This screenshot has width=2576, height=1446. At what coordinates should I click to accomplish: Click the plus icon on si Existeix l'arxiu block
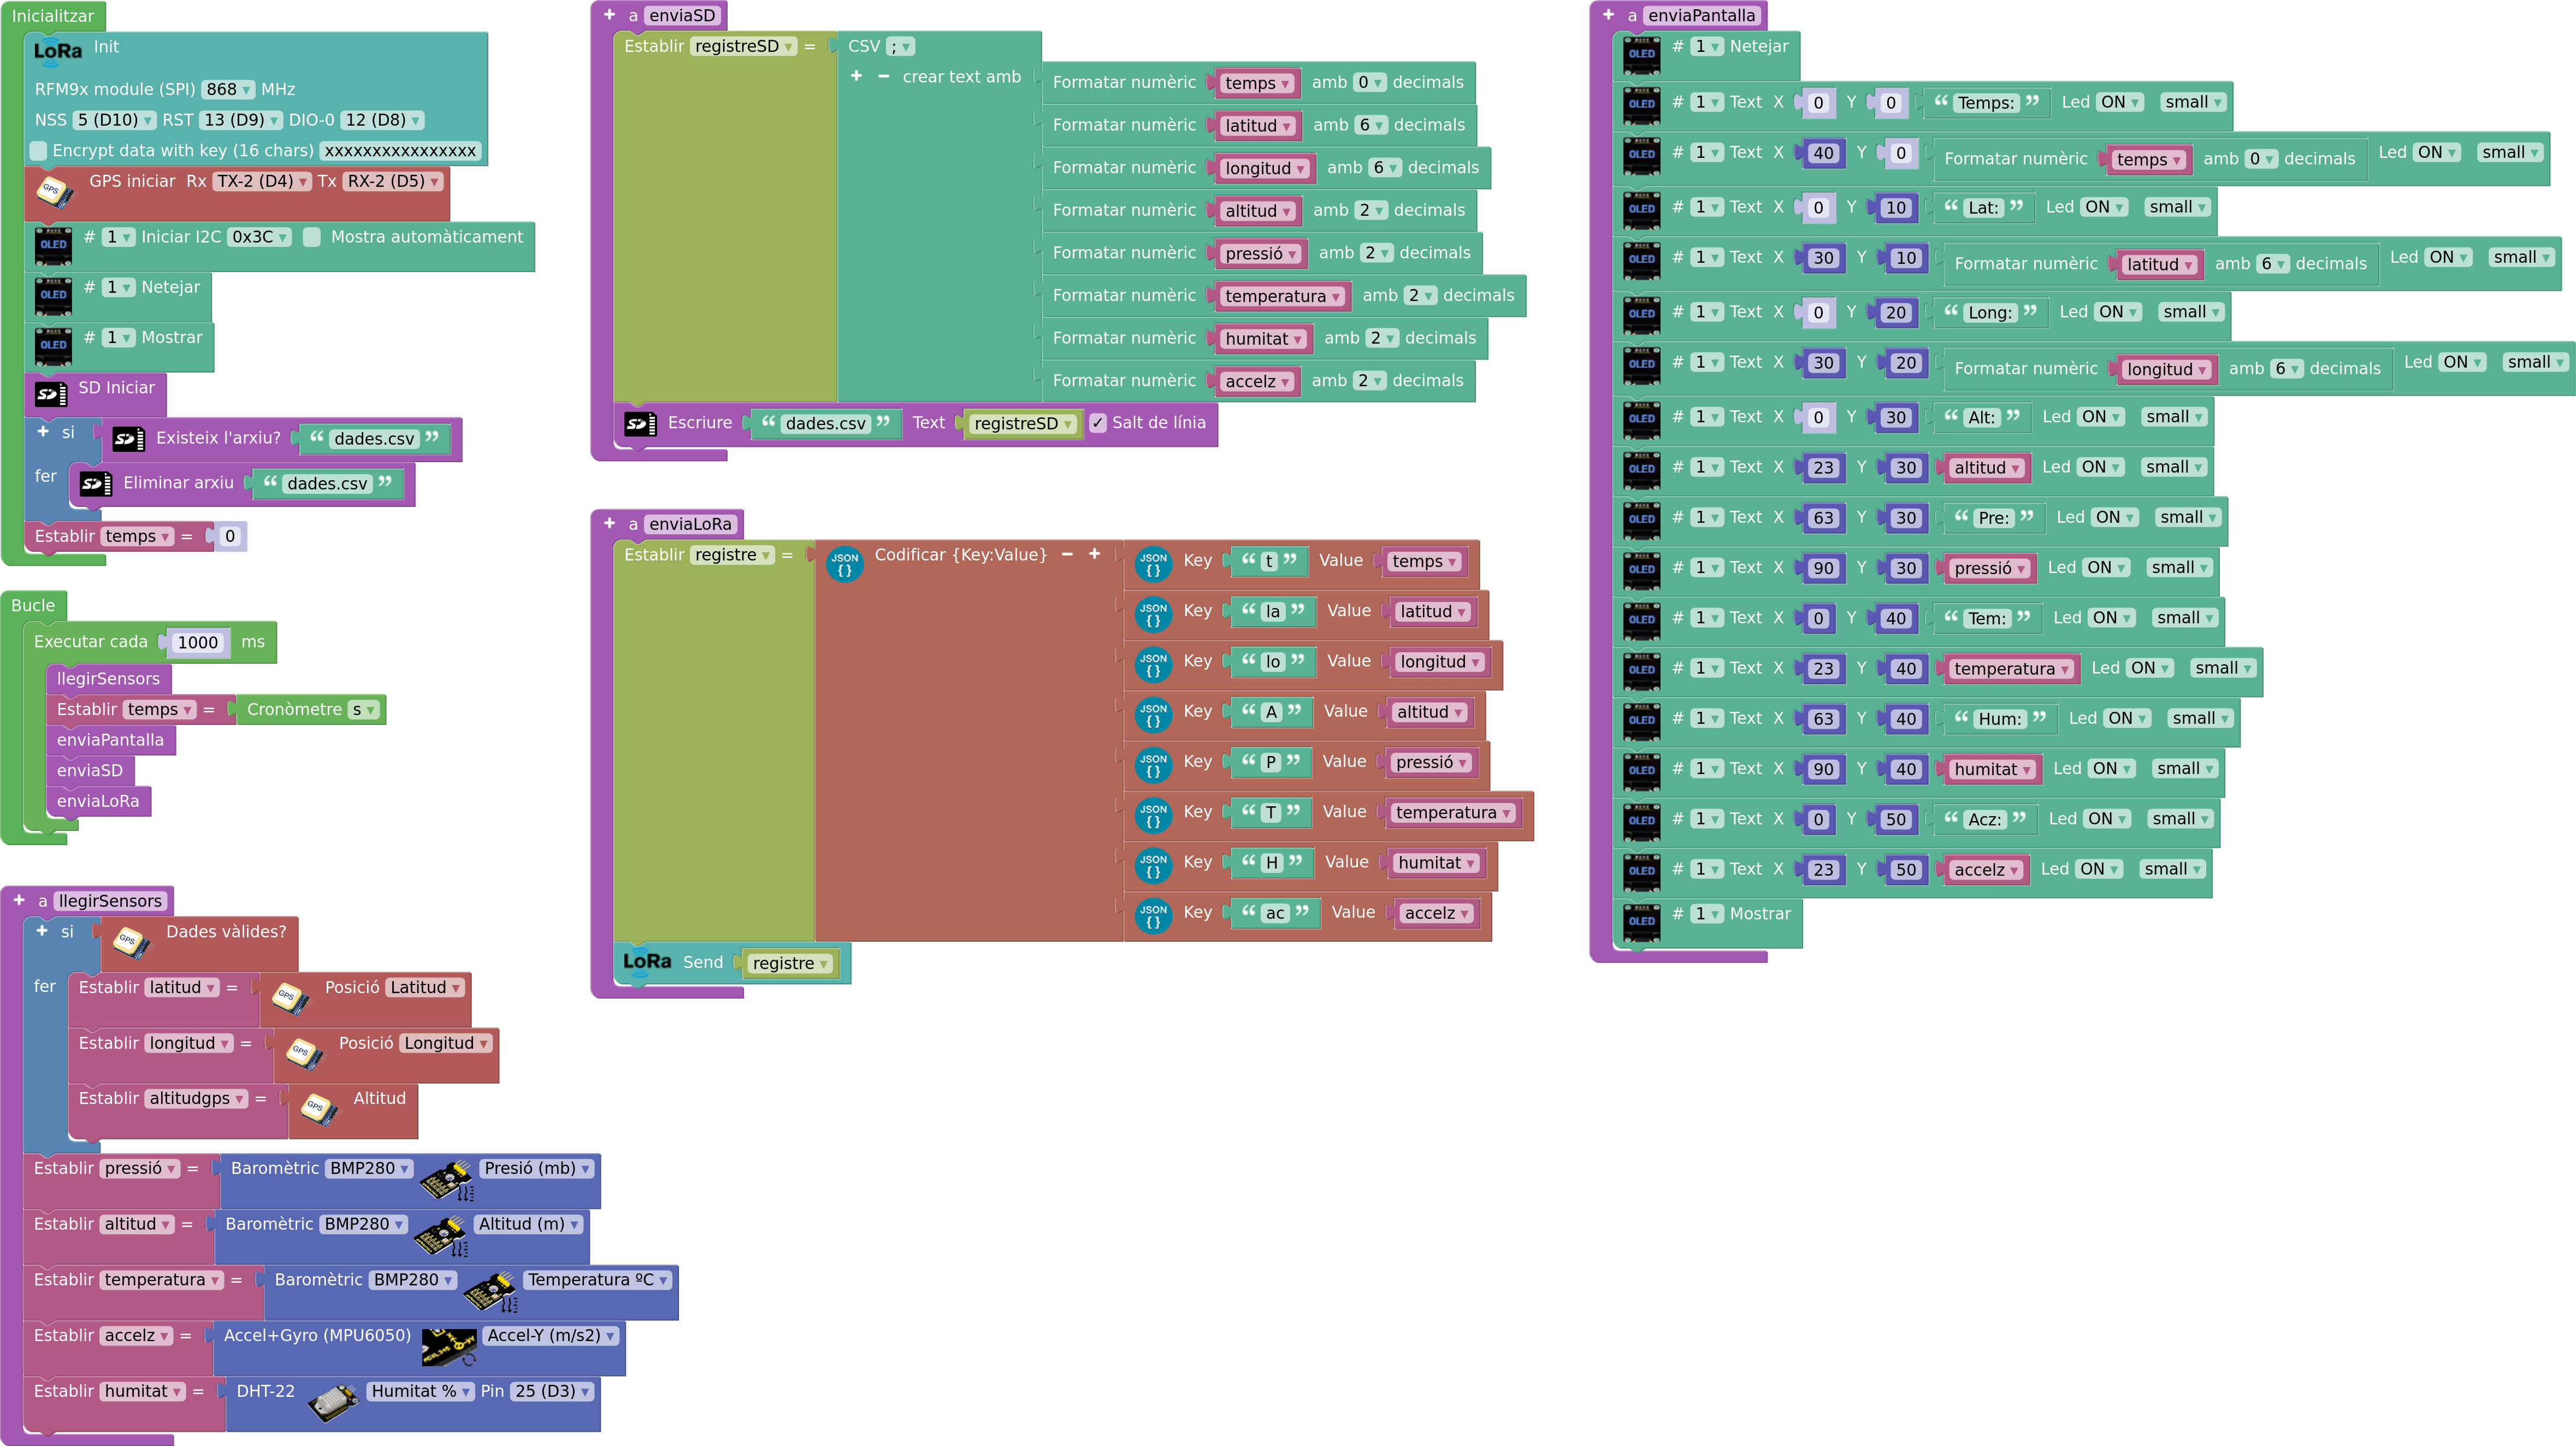43,432
